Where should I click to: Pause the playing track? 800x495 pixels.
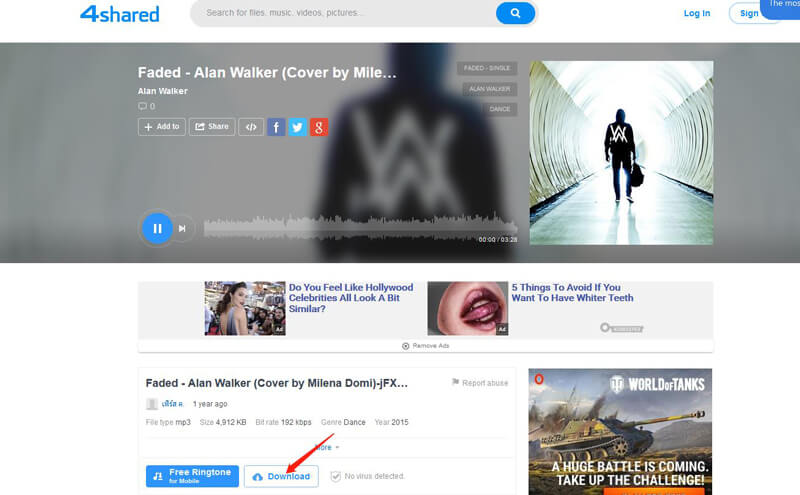(x=157, y=229)
